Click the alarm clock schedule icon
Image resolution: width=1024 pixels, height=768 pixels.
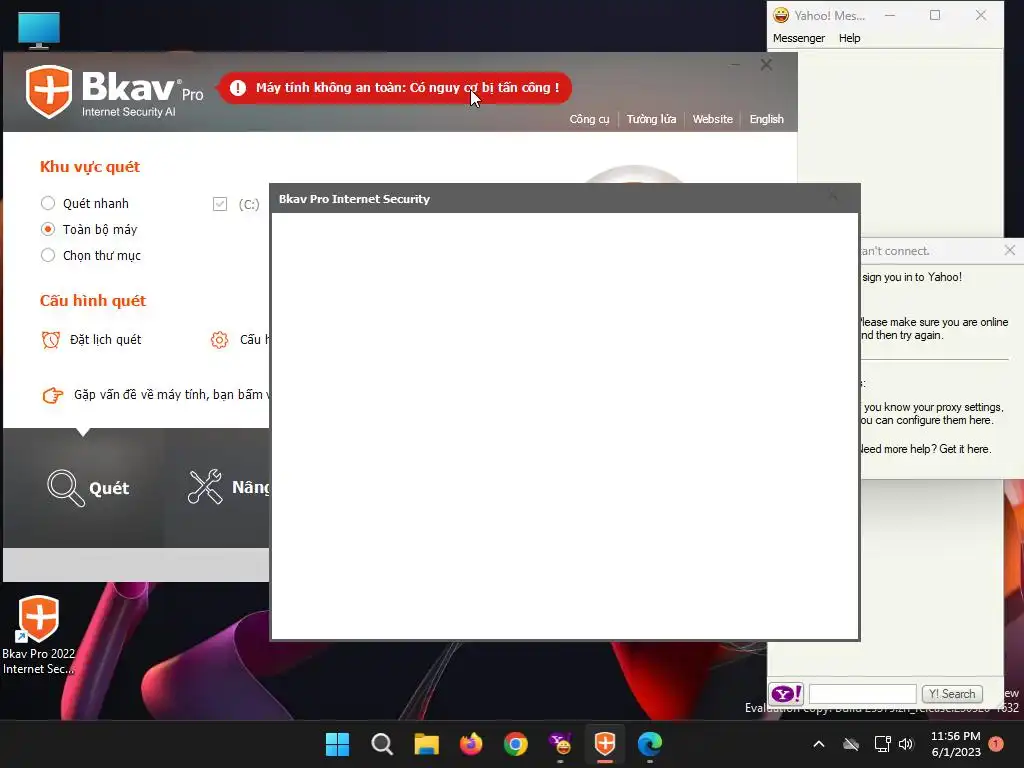51,340
